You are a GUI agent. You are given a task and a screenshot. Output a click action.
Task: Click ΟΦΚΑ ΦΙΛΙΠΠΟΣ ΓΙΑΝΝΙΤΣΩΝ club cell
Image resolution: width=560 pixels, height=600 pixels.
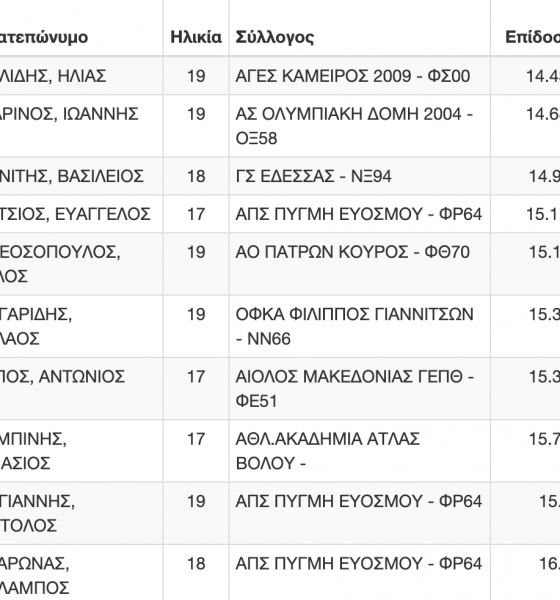point(354,326)
